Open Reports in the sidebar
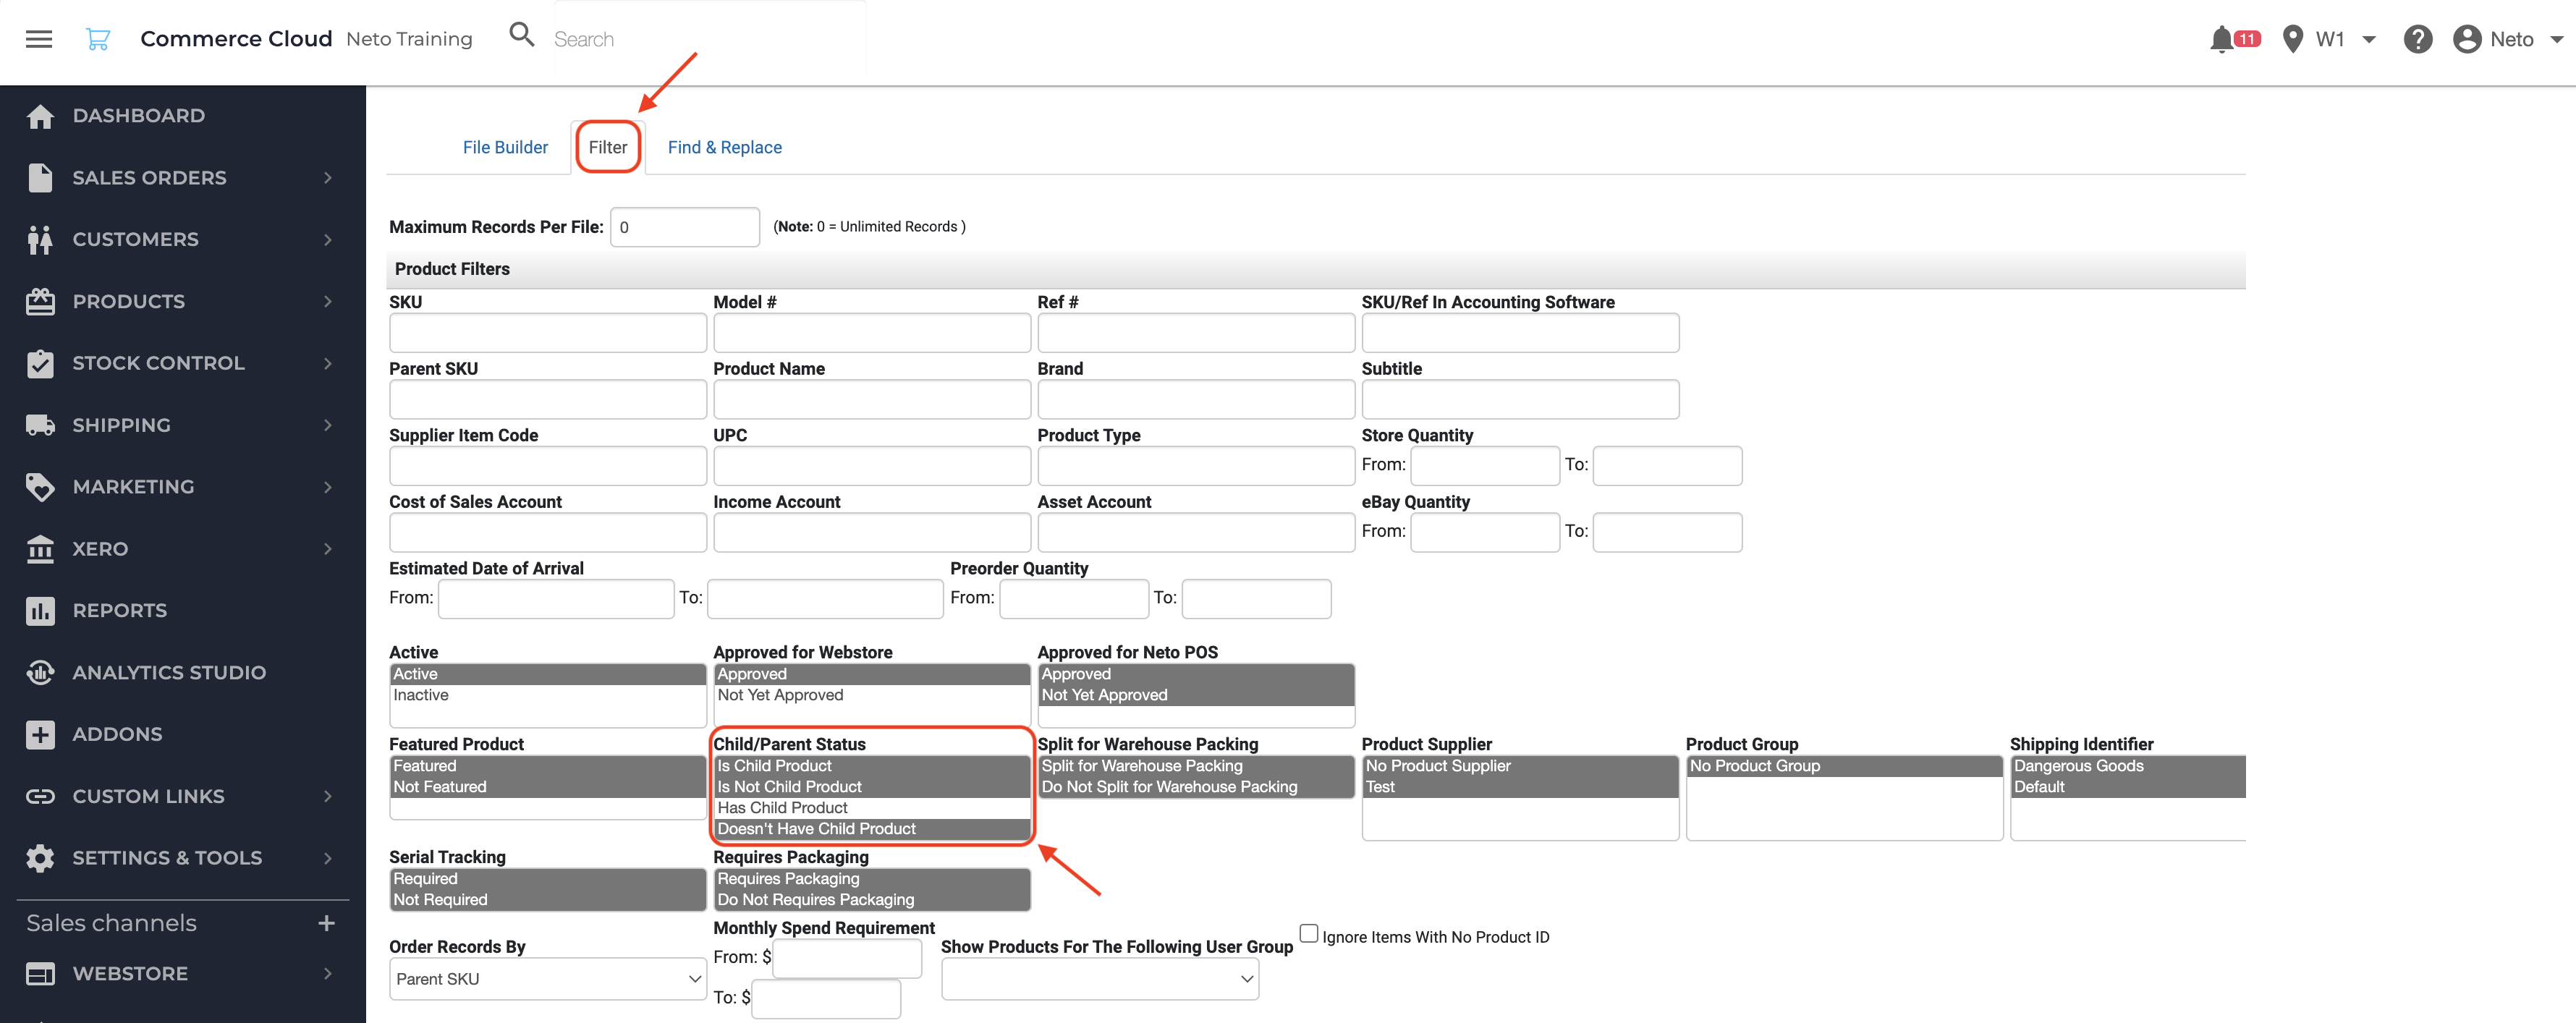Screen dimensions: 2576x1023 coord(119,611)
